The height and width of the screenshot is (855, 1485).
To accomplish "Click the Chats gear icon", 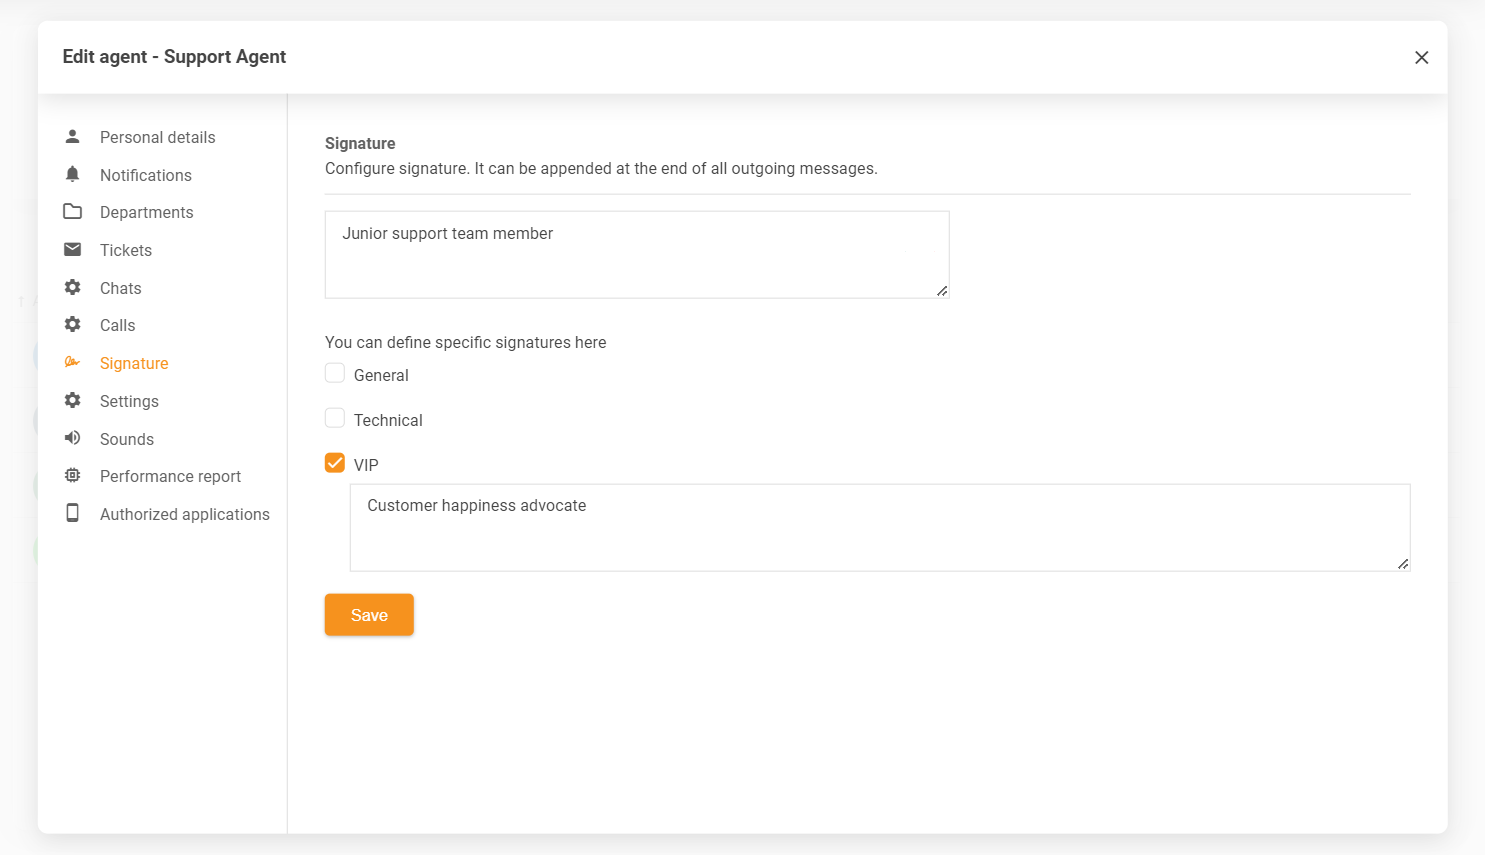I will pos(72,287).
